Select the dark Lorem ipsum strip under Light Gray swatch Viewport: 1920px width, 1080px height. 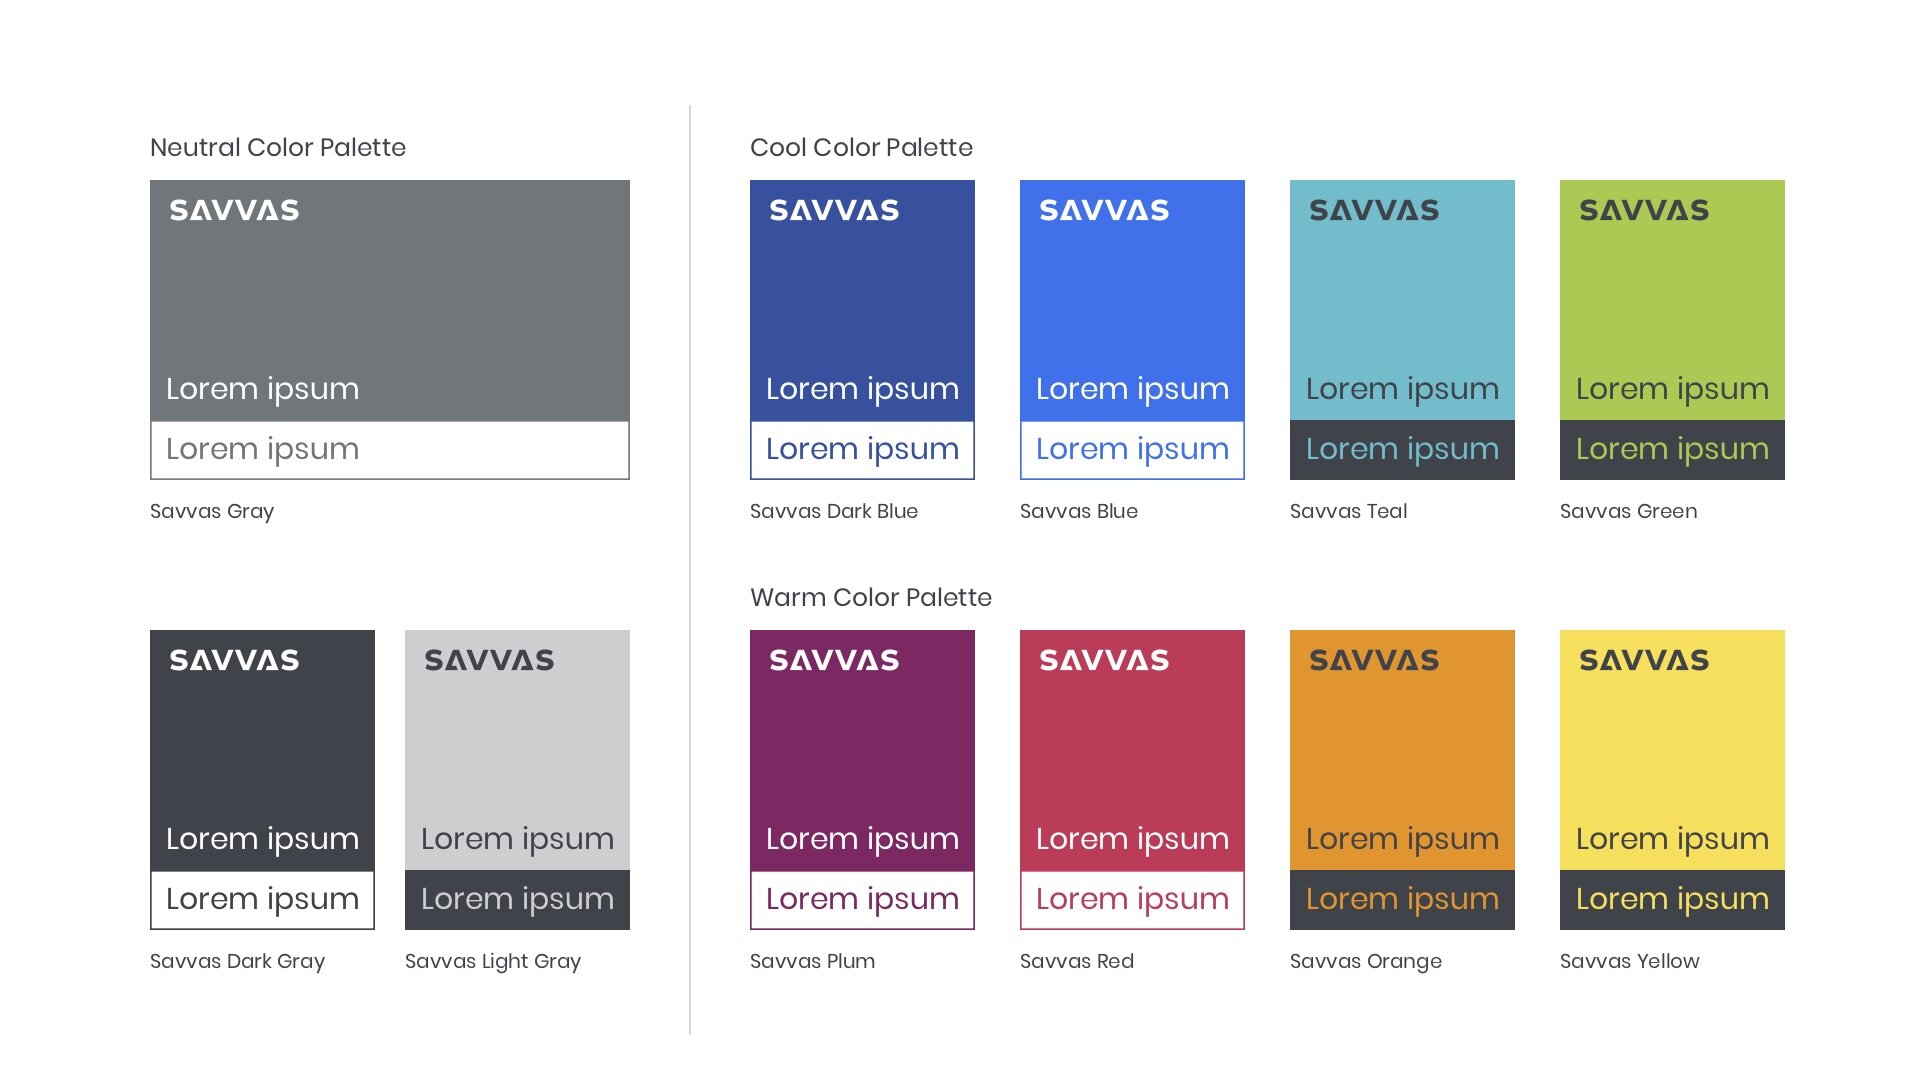(x=517, y=900)
